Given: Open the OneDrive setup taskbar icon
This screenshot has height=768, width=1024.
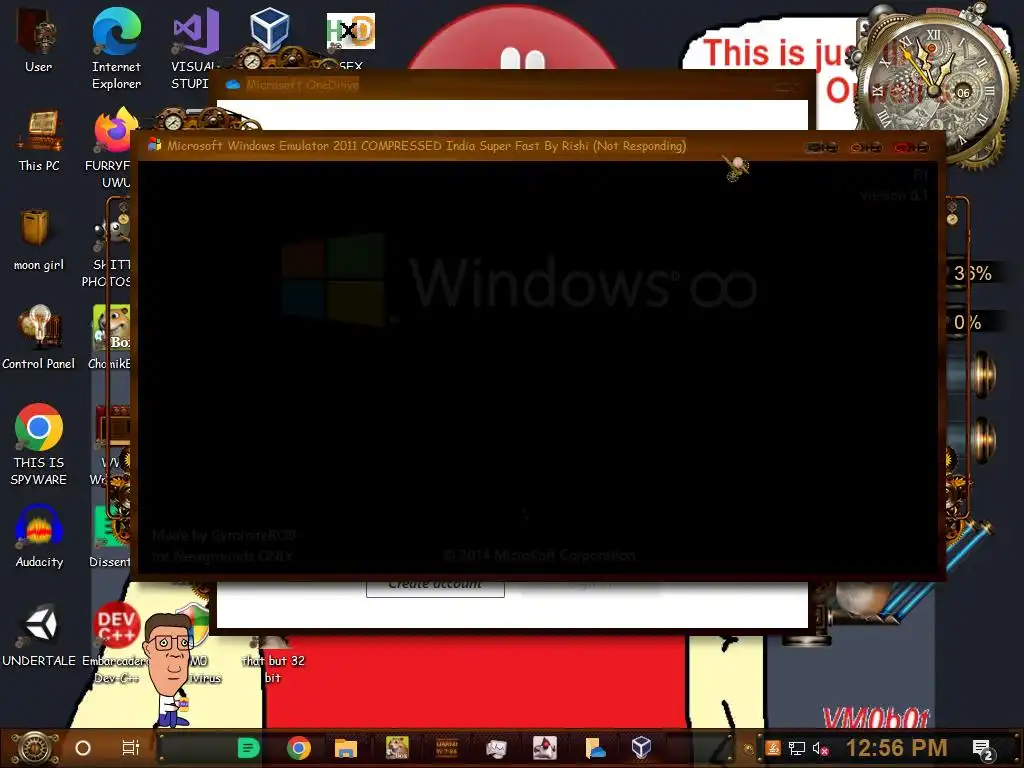Looking at the screenshot, I should point(595,748).
